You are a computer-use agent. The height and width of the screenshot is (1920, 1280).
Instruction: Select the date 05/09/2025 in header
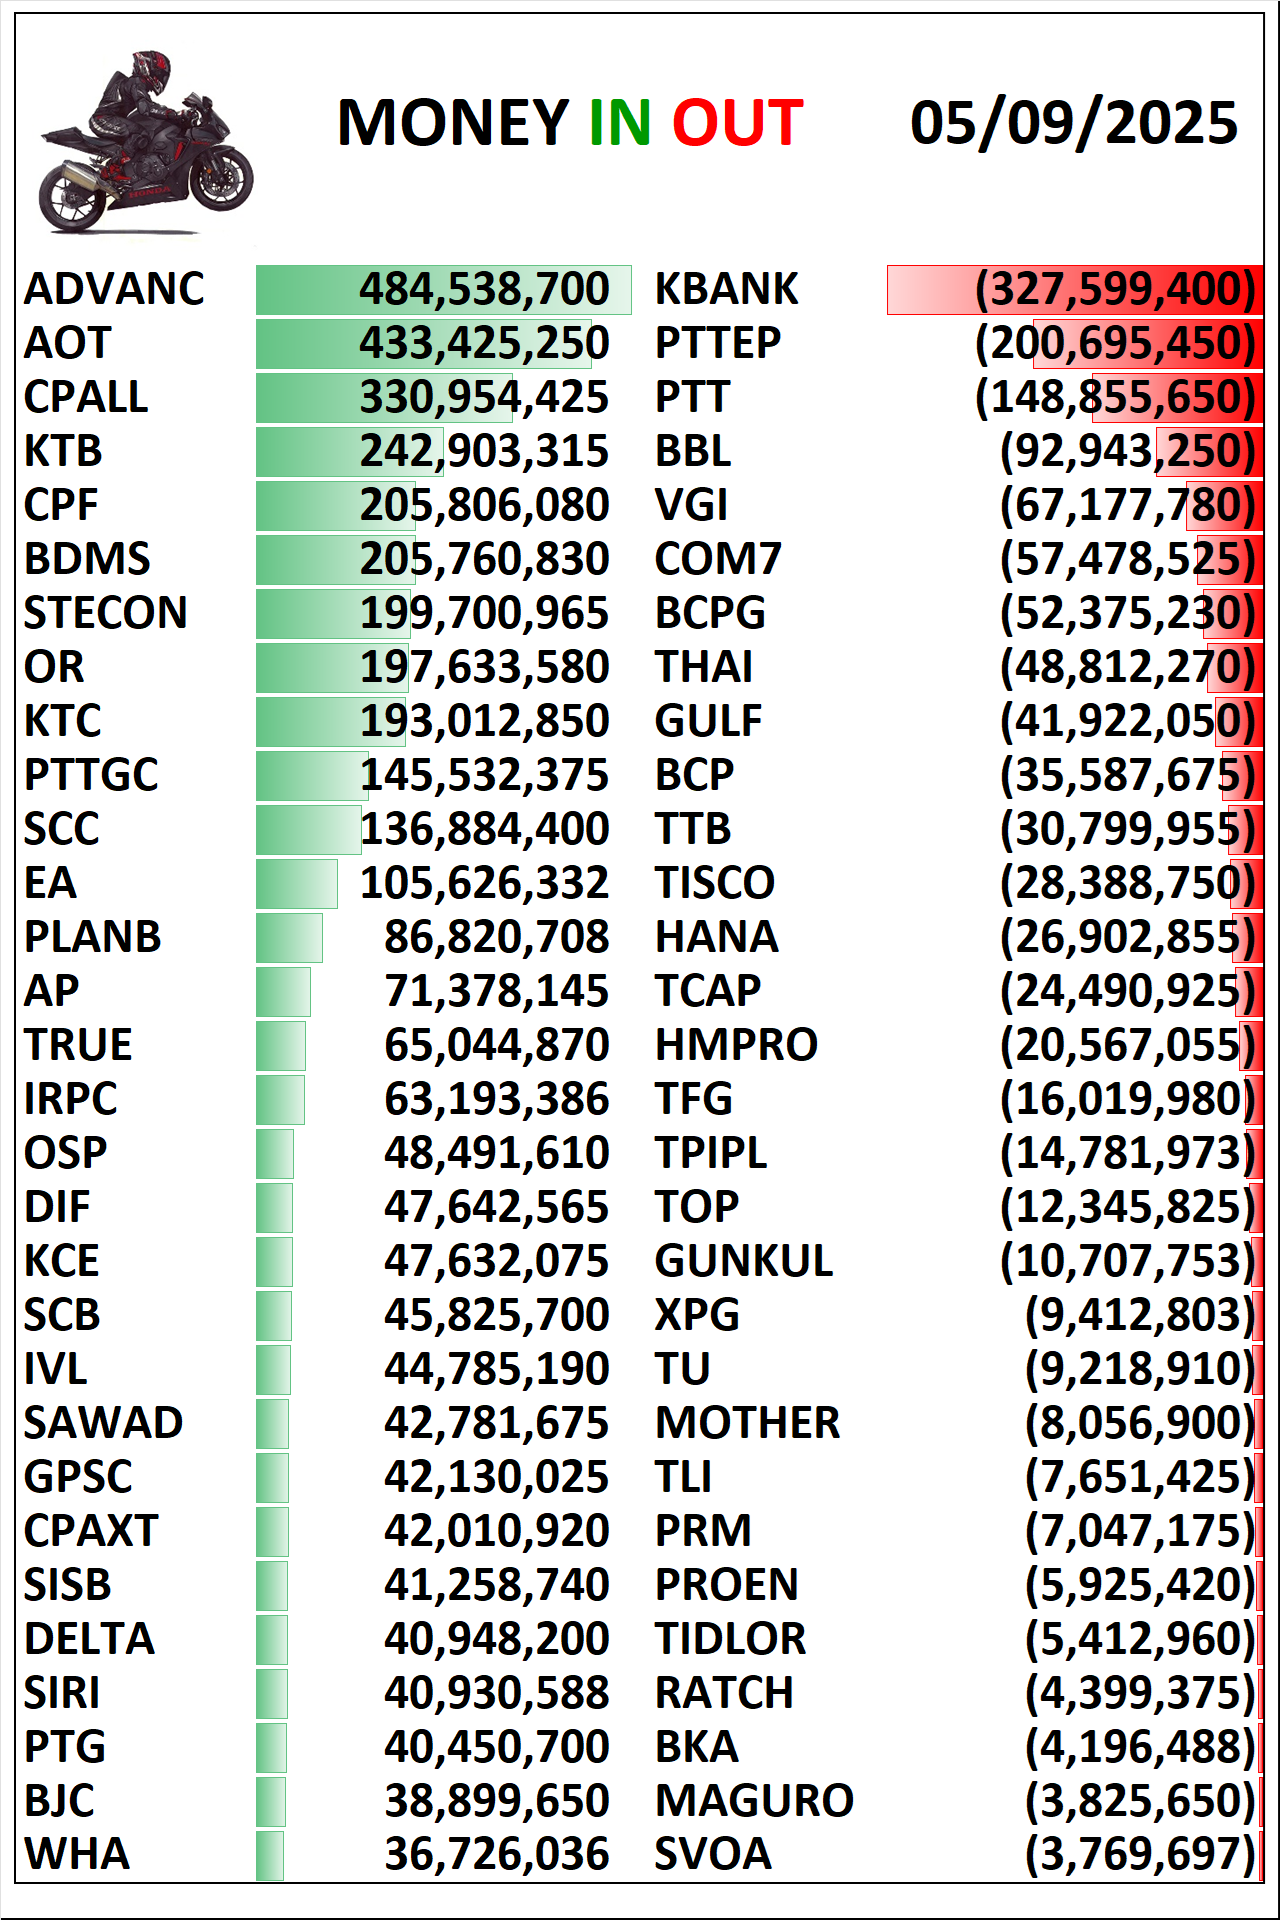pos(1074,123)
